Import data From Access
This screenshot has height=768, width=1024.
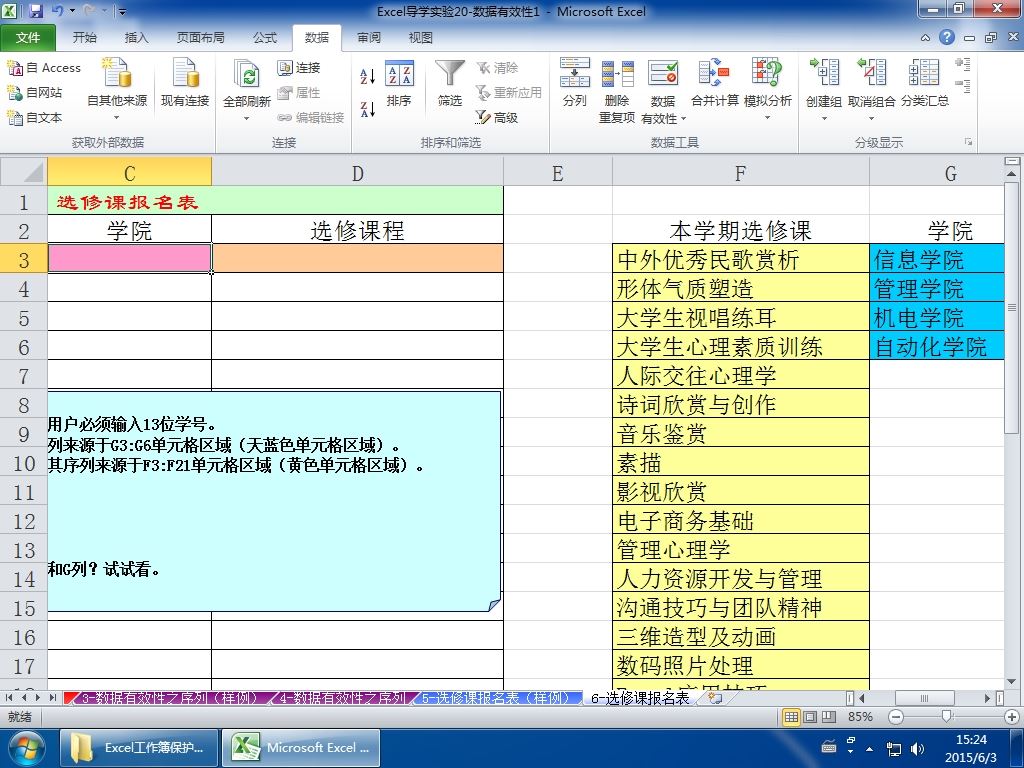tap(43, 67)
